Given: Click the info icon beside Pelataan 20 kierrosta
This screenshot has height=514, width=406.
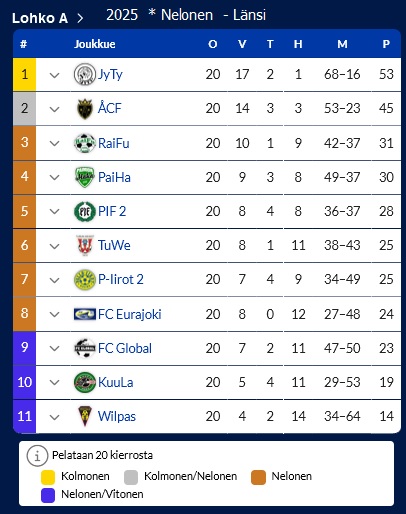Looking at the screenshot, I should [x=37, y=455].
